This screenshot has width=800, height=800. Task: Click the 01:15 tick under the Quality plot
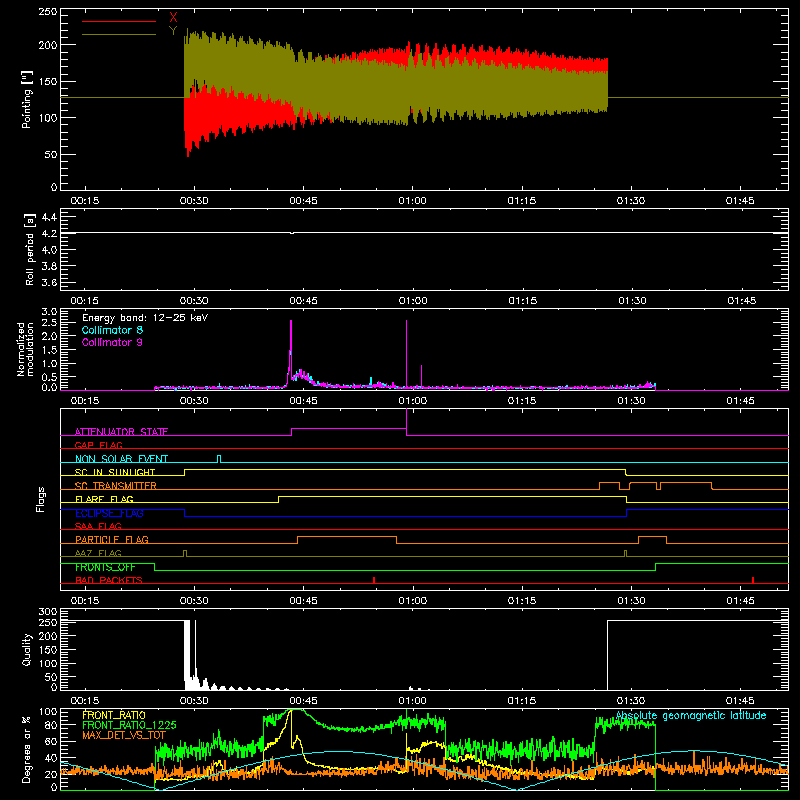[x=521, y=701]
